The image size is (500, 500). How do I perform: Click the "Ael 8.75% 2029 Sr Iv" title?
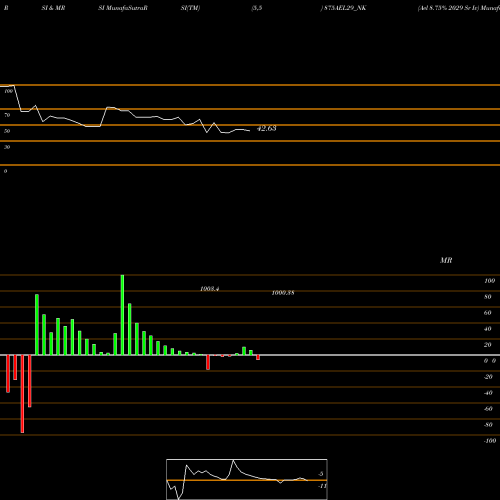(448, 8)
